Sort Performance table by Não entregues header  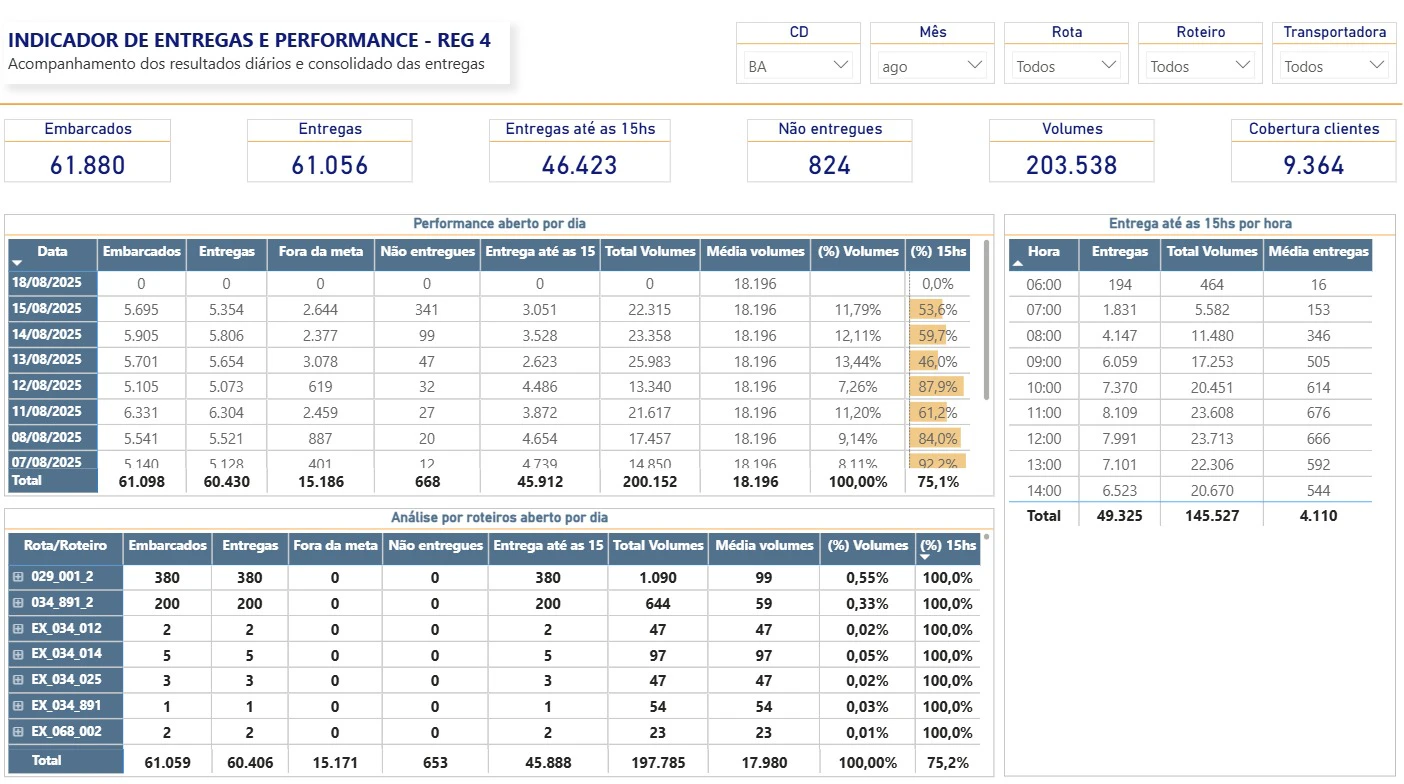[428, 252]
